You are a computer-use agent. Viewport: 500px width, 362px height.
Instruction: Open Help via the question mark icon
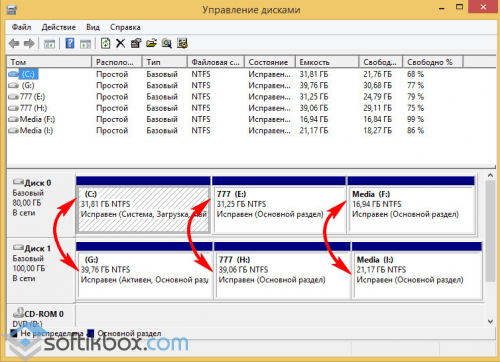click(x=70, y=43)
